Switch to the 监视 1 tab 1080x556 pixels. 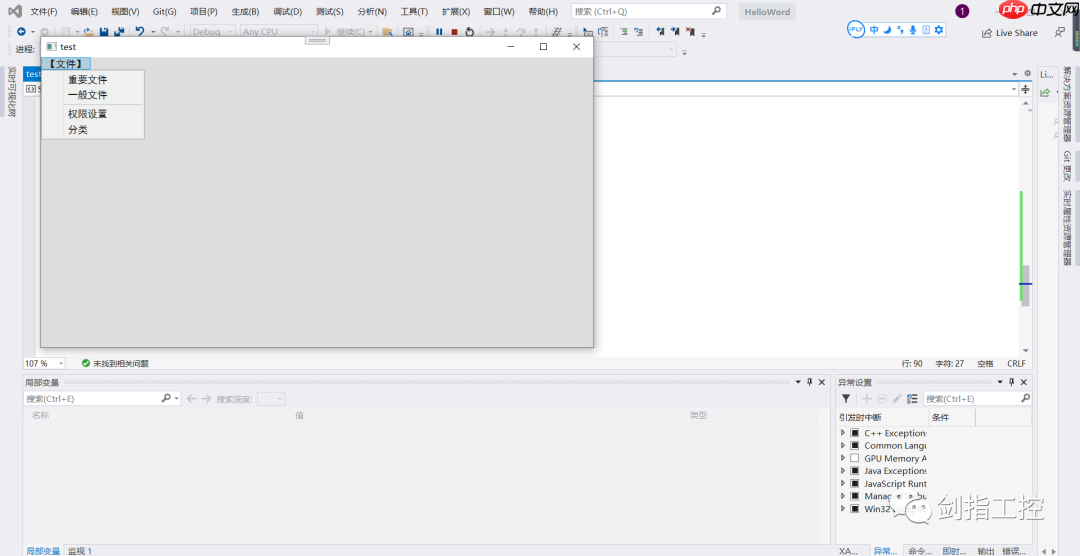click(x=80, y=550)
